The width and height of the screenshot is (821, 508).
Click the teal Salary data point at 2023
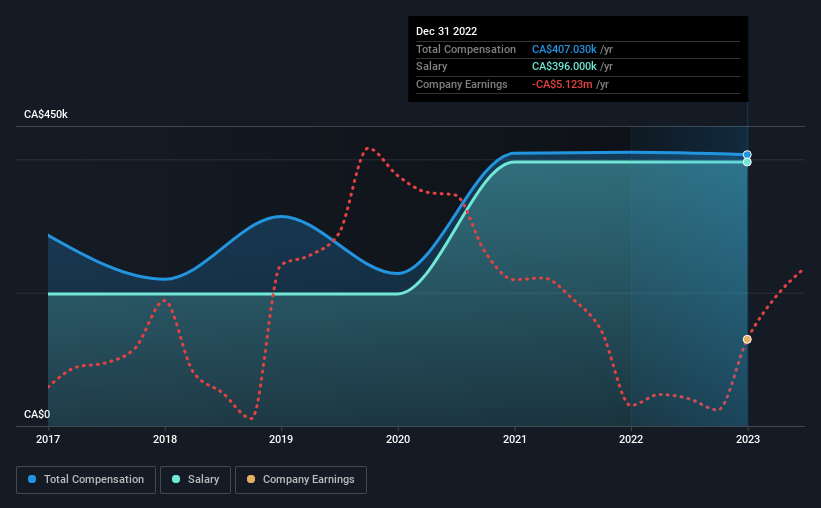[747, 162]
